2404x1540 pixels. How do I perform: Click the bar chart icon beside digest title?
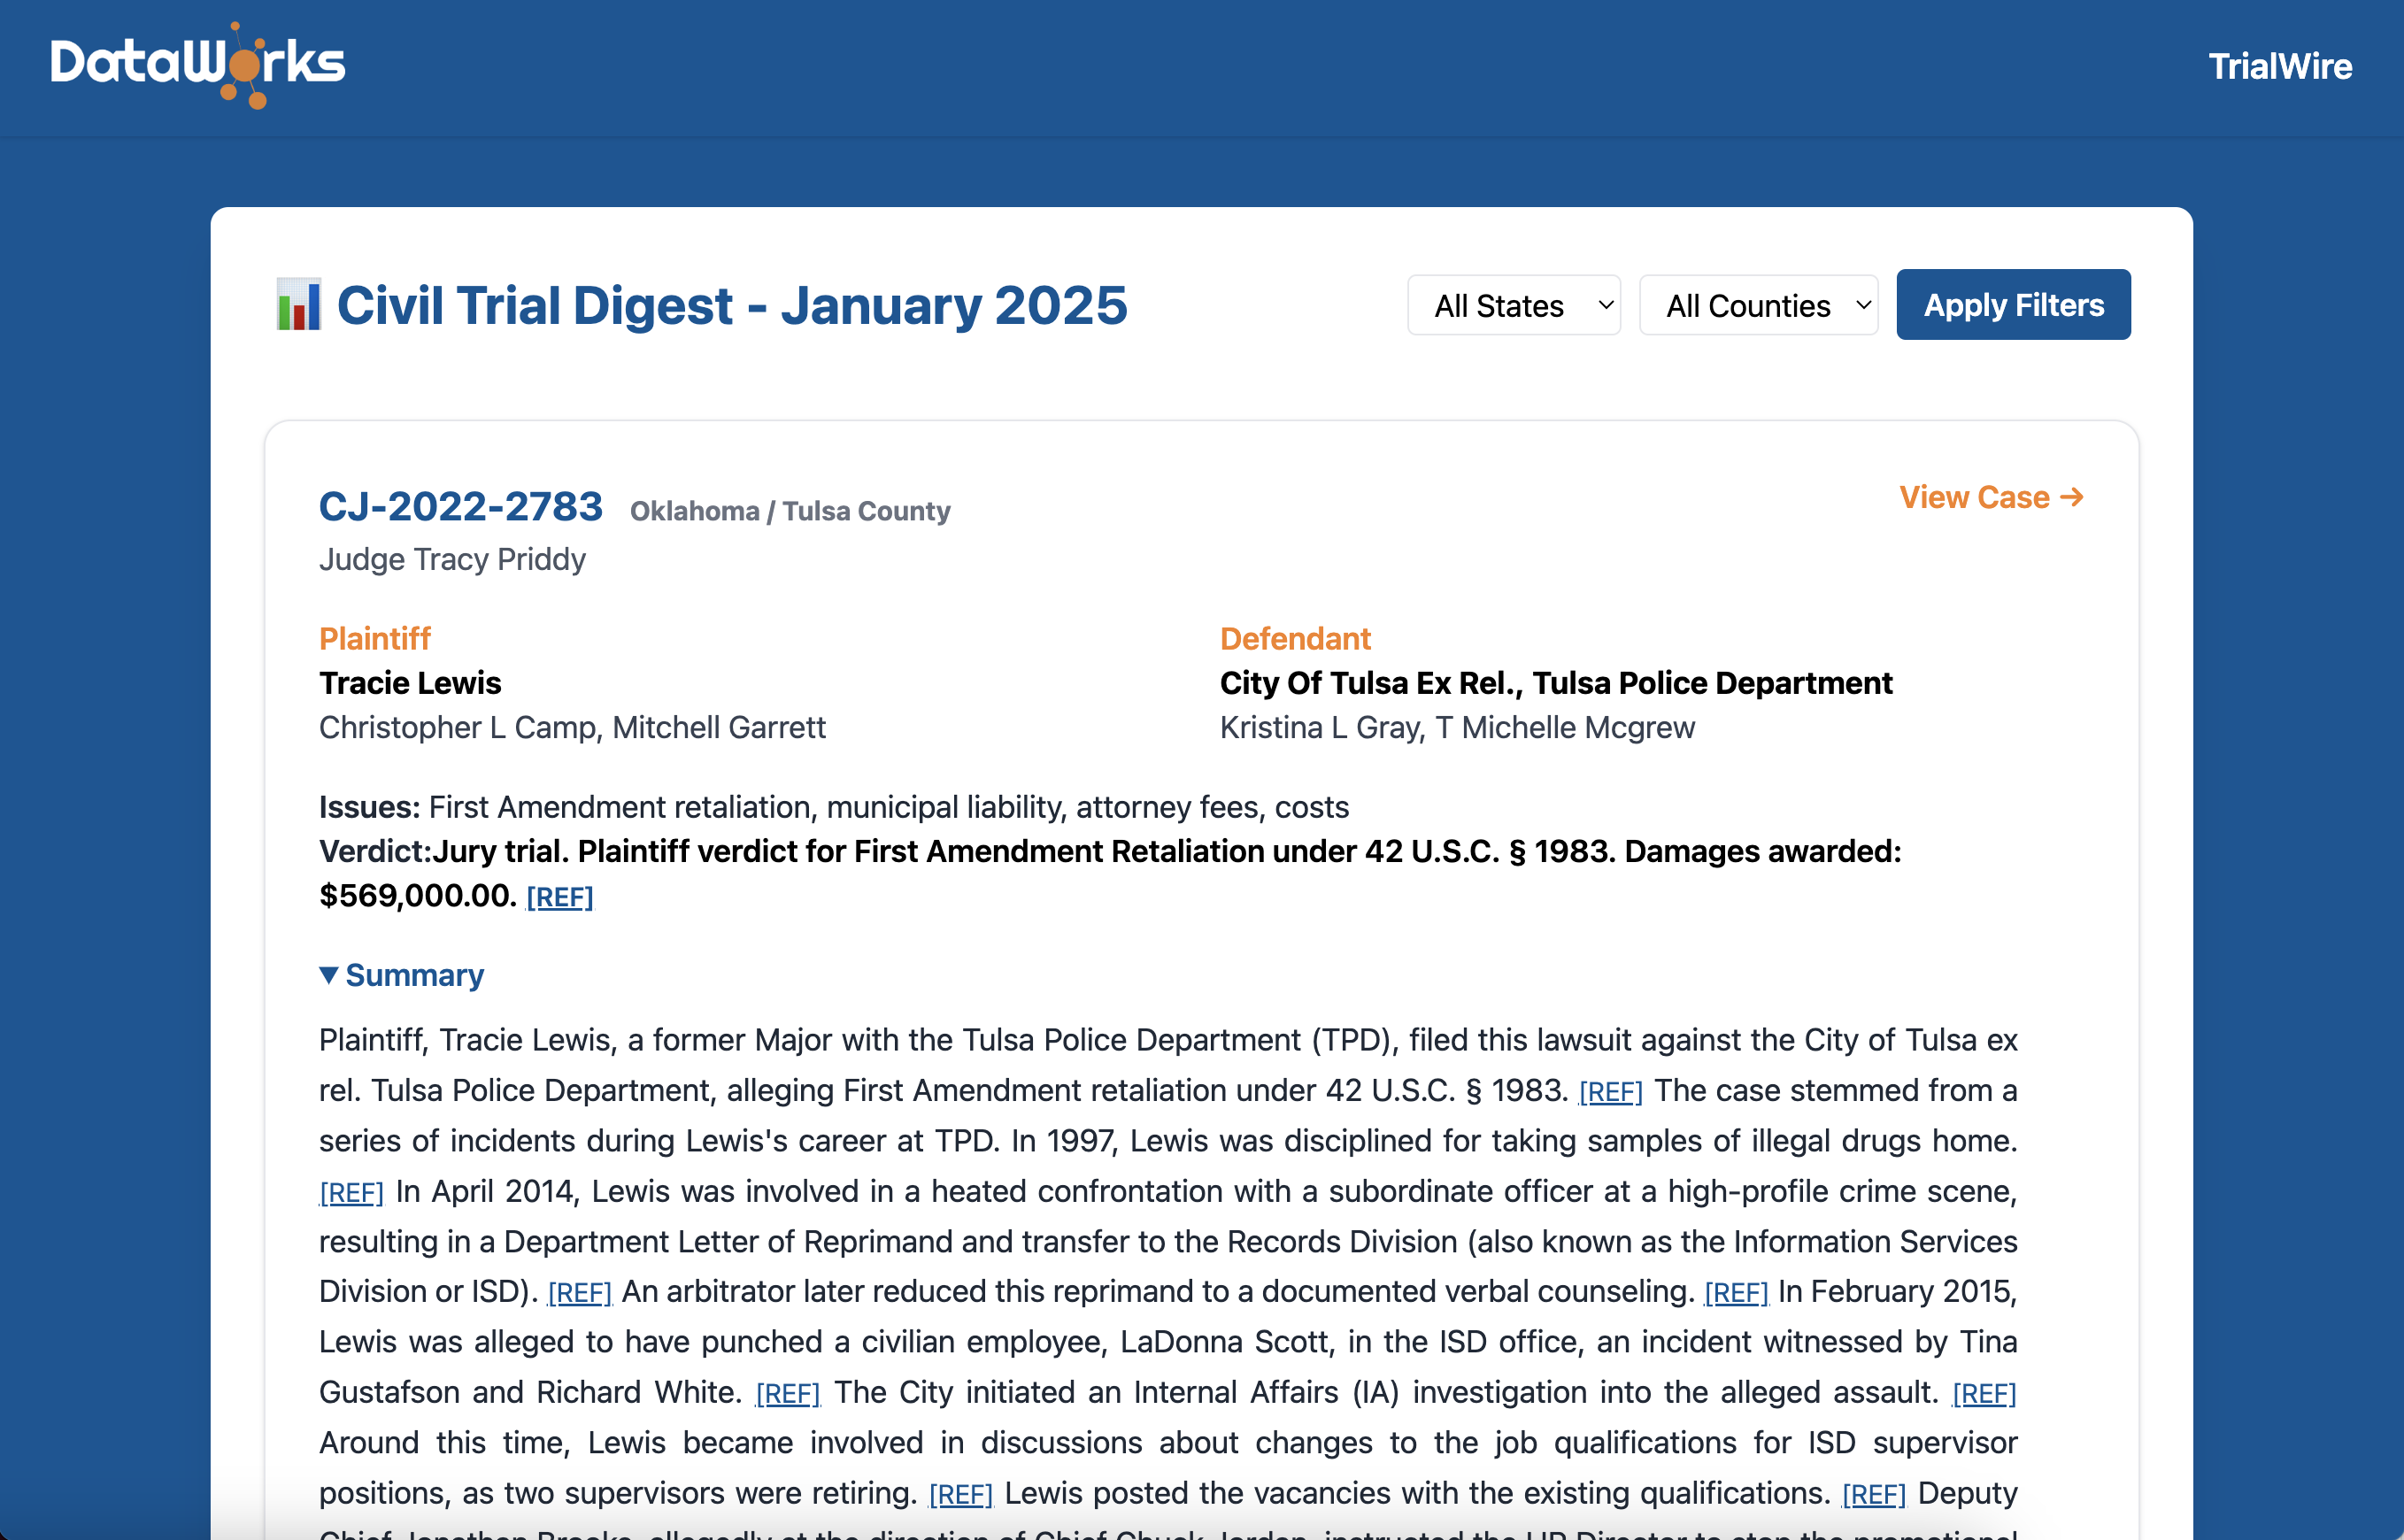(299, 305)
